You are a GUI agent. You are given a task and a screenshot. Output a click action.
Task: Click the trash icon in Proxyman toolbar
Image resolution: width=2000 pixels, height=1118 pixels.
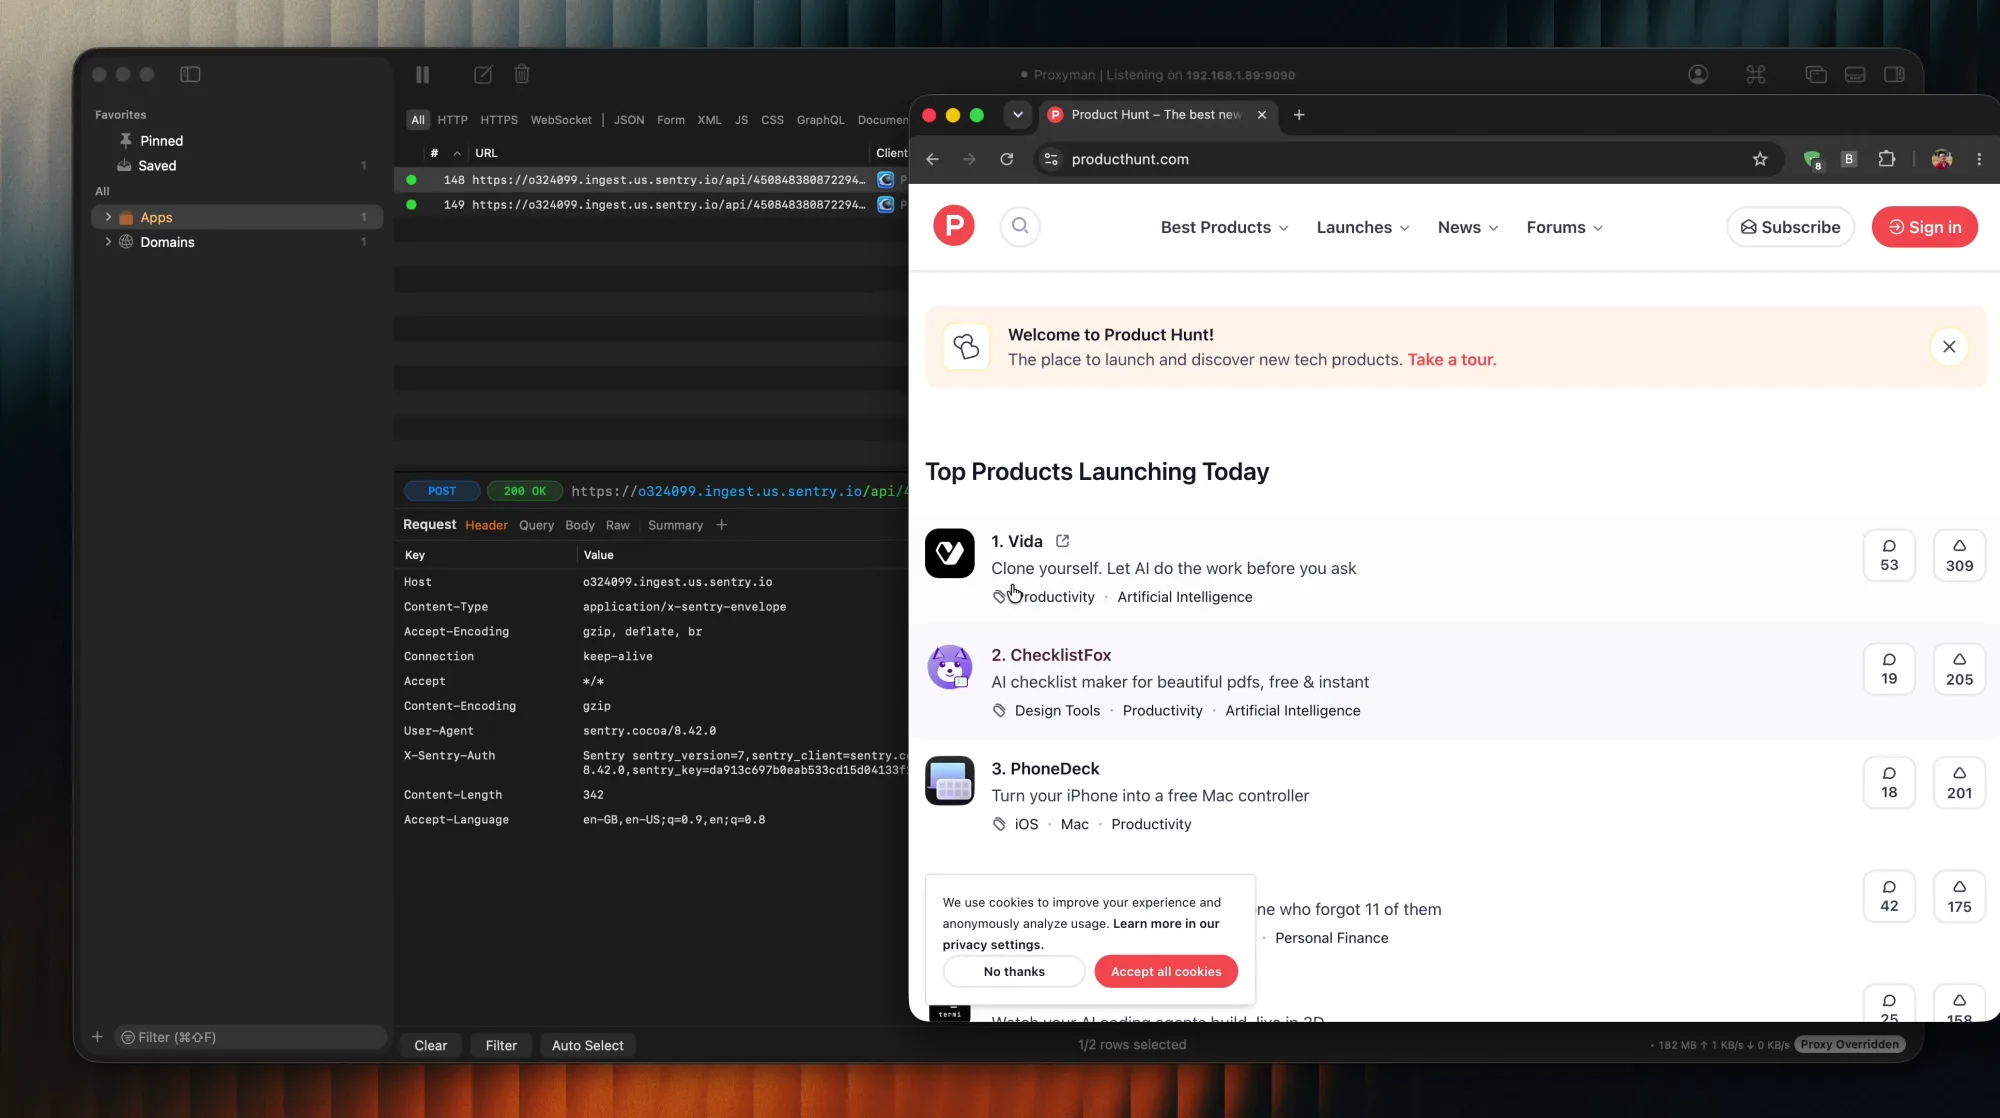click(x=522, y=75)
